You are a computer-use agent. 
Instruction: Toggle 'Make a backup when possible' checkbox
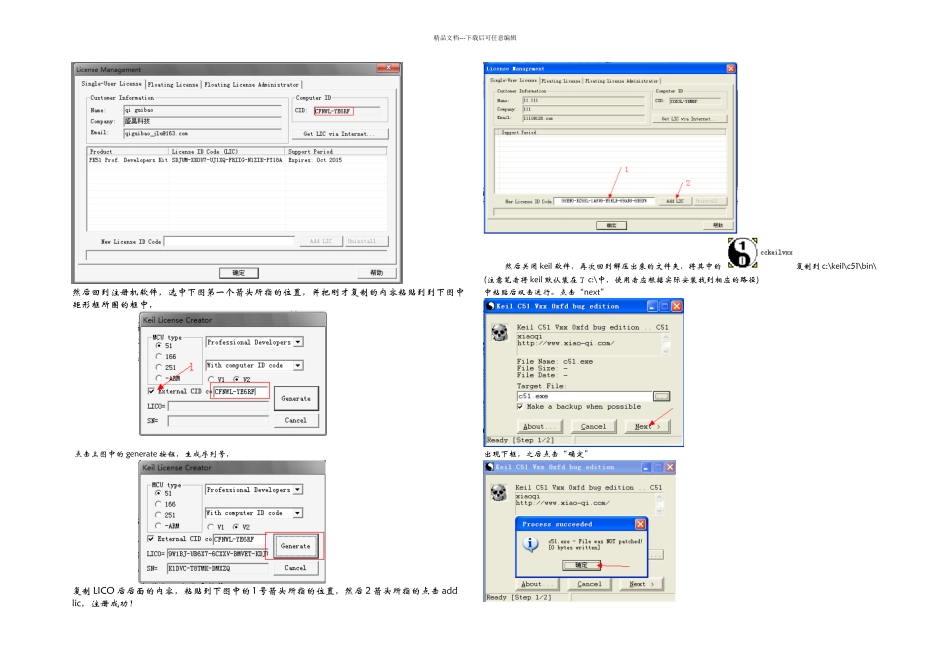pyautogui.click(x=520, y=407)
